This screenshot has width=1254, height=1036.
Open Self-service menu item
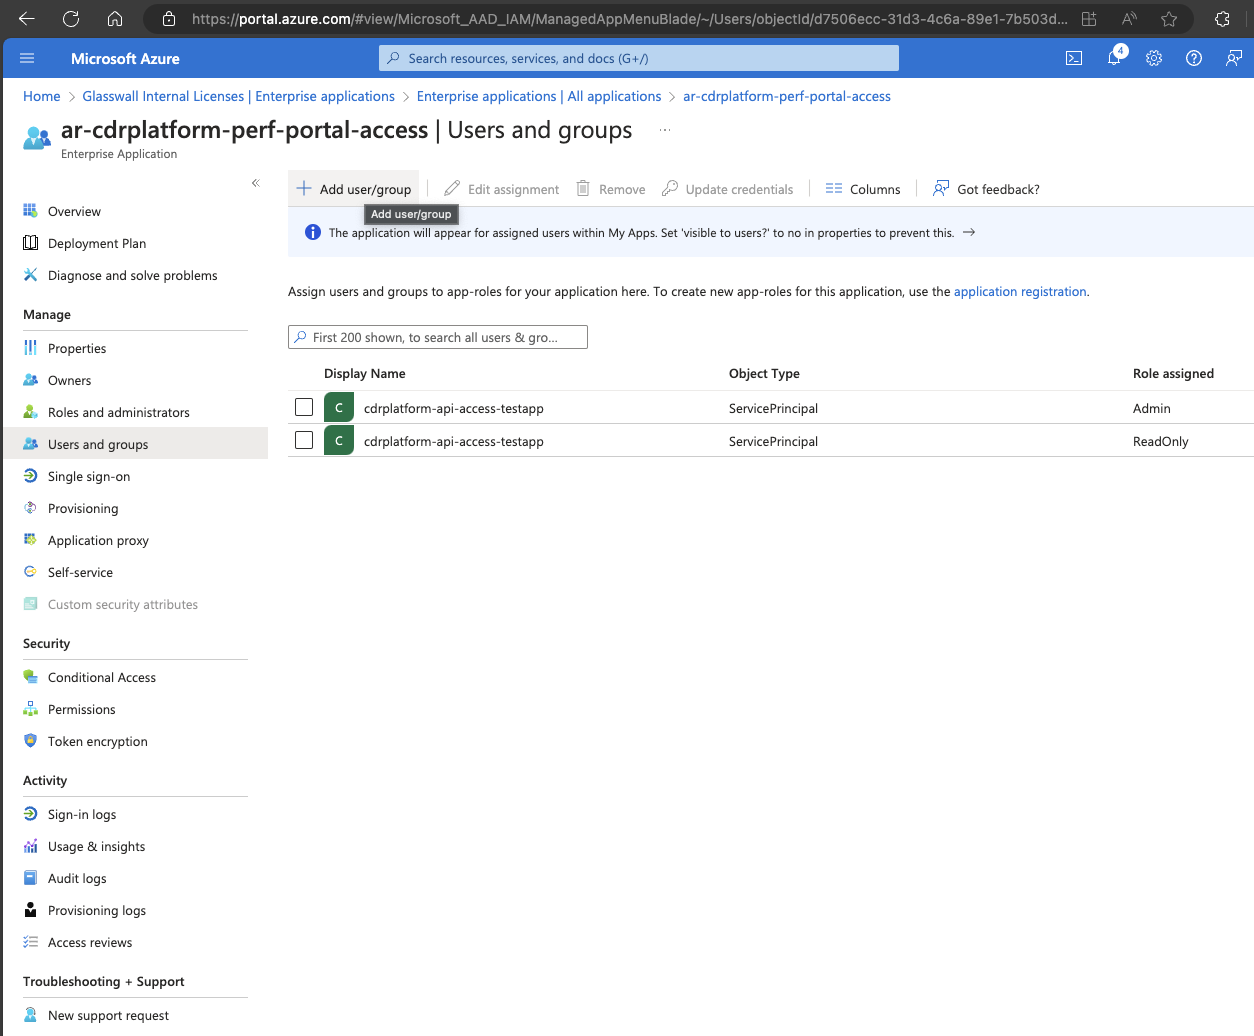80,572
